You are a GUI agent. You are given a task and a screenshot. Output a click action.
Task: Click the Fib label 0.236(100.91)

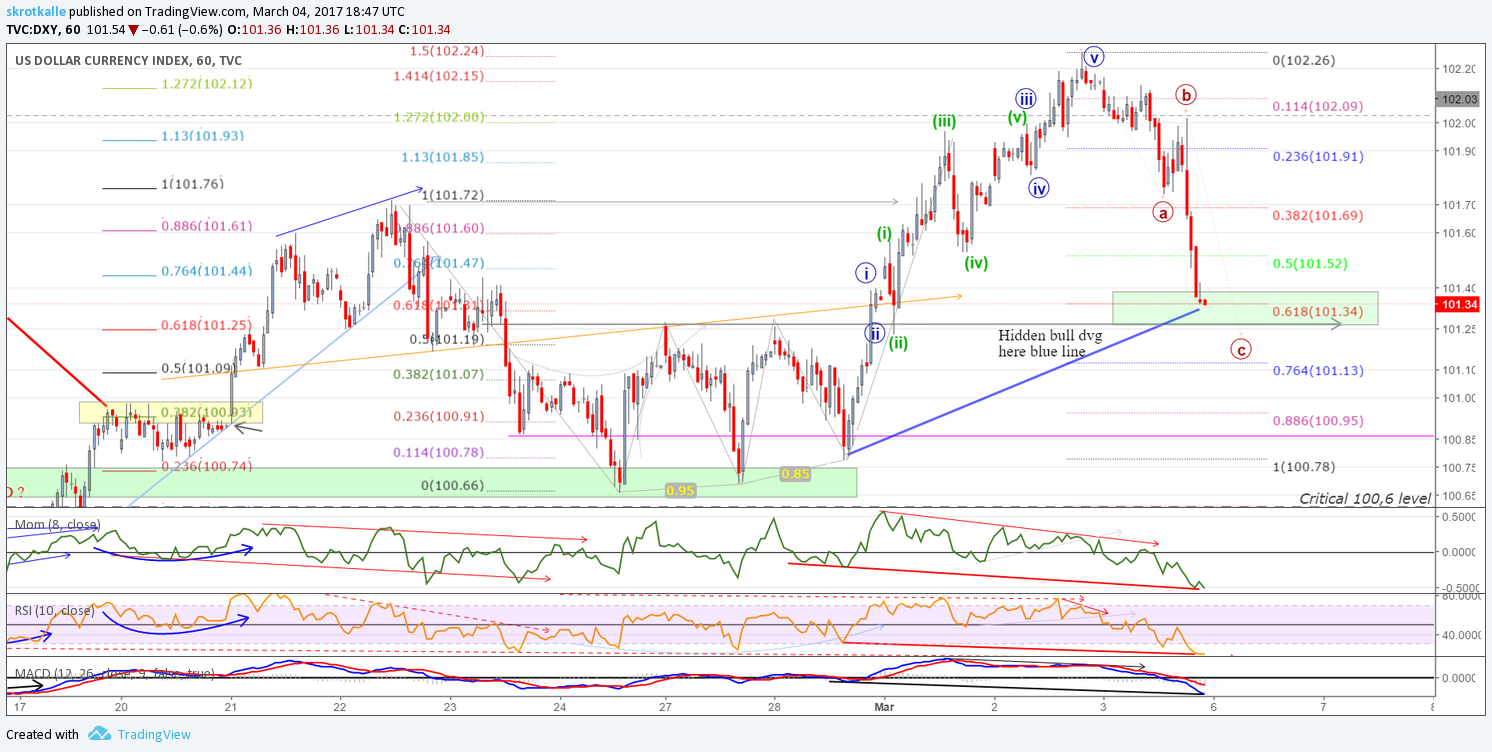(x=439, y=417)
